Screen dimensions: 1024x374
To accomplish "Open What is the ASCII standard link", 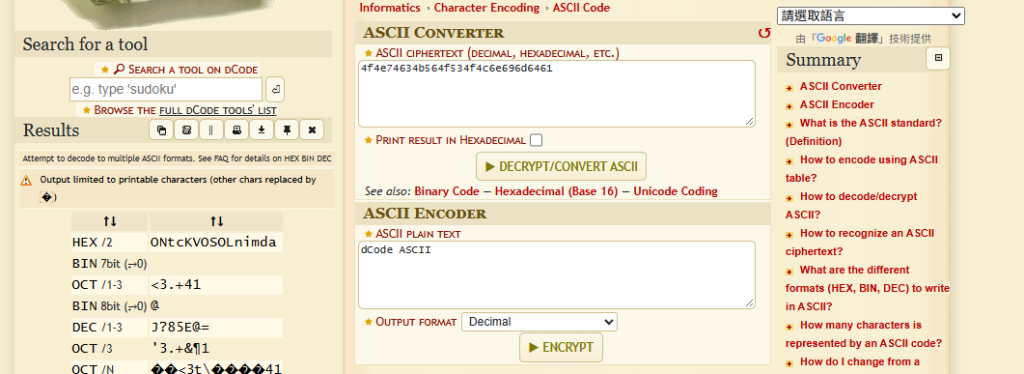I will [x=863, y=132].
